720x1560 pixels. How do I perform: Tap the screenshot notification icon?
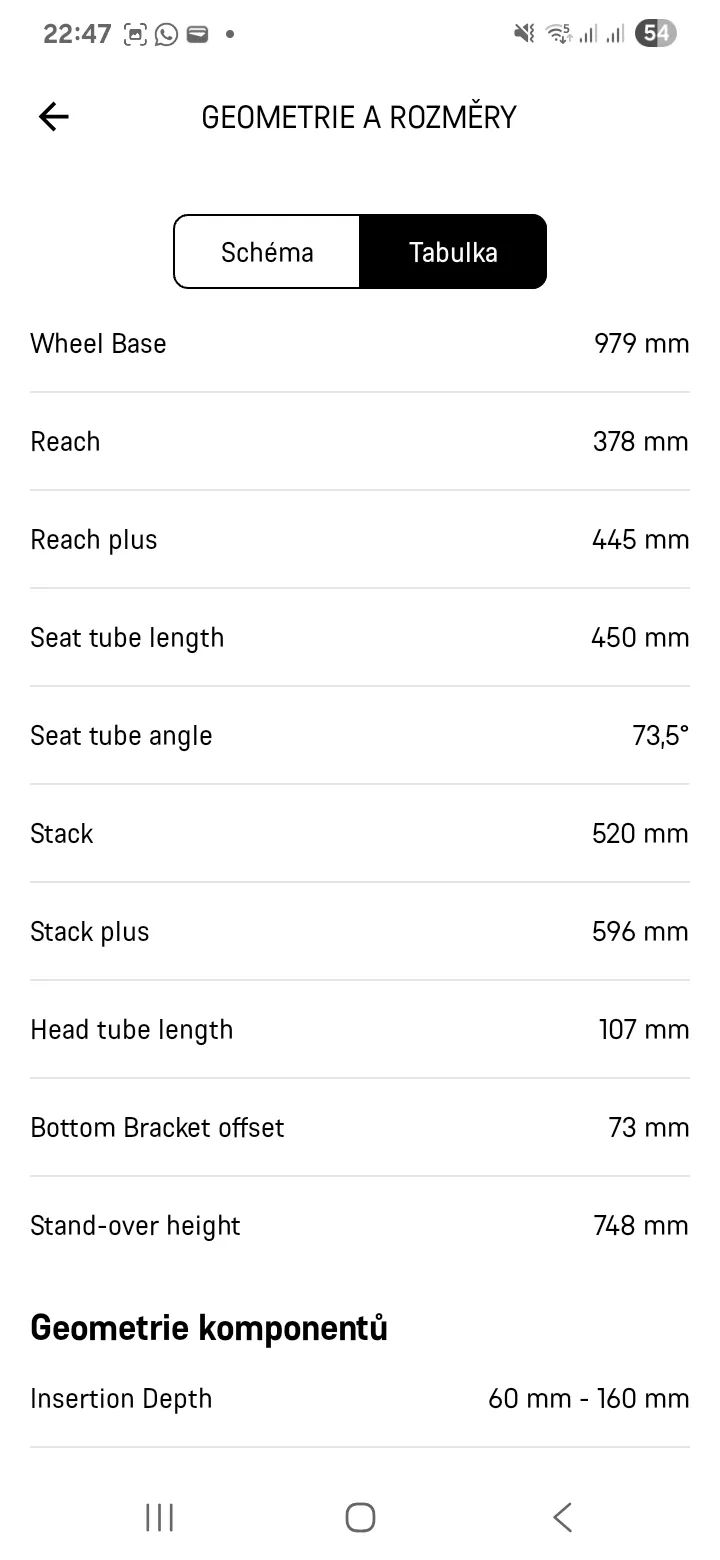tap(135, 34)
